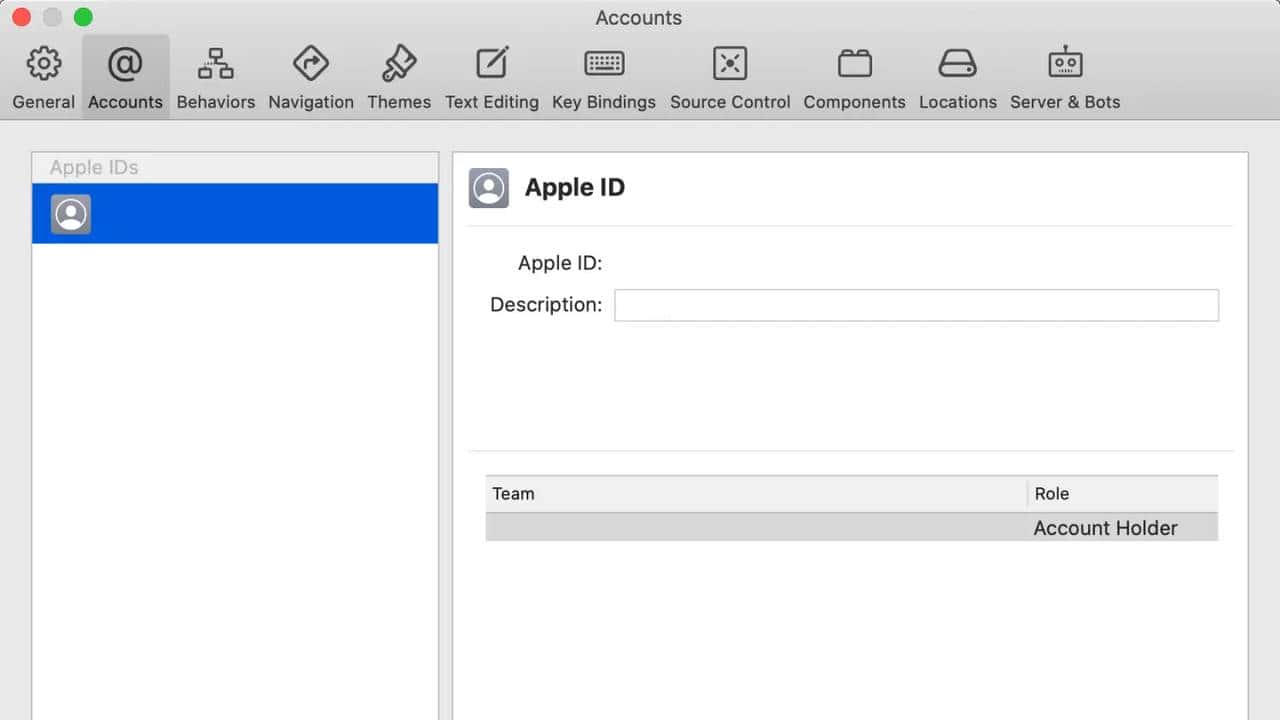Select the Account Holder table row
This screenshot has width=1280, height=720.
pyautogui.click(x=851, y=527)
